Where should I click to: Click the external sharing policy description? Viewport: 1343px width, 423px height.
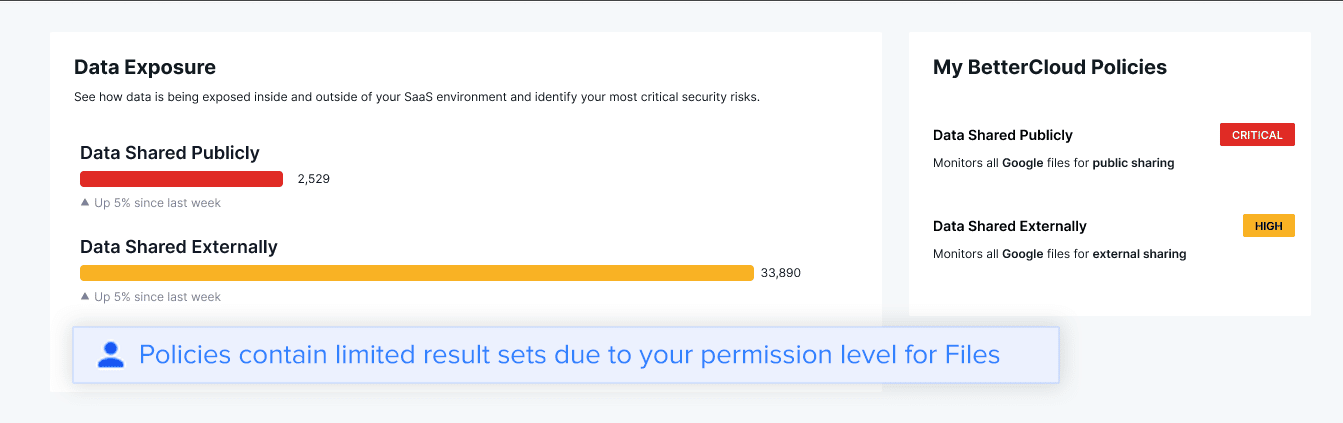[1060, 254]
